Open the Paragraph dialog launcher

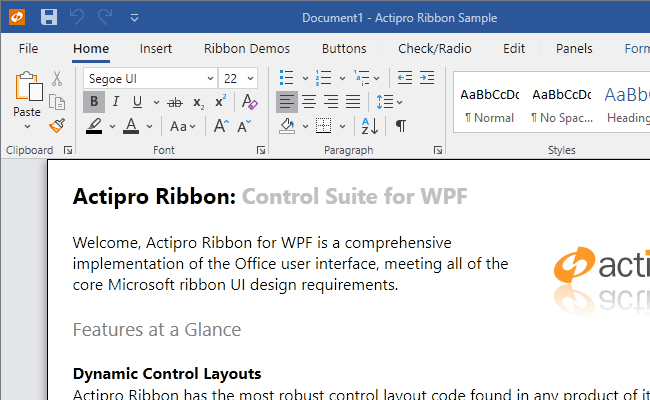coord(438,150)
